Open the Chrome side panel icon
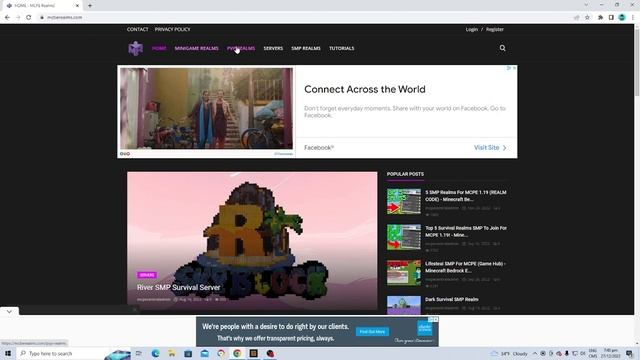The width and height of the screenshot is (640, 360). pos(611,17)
